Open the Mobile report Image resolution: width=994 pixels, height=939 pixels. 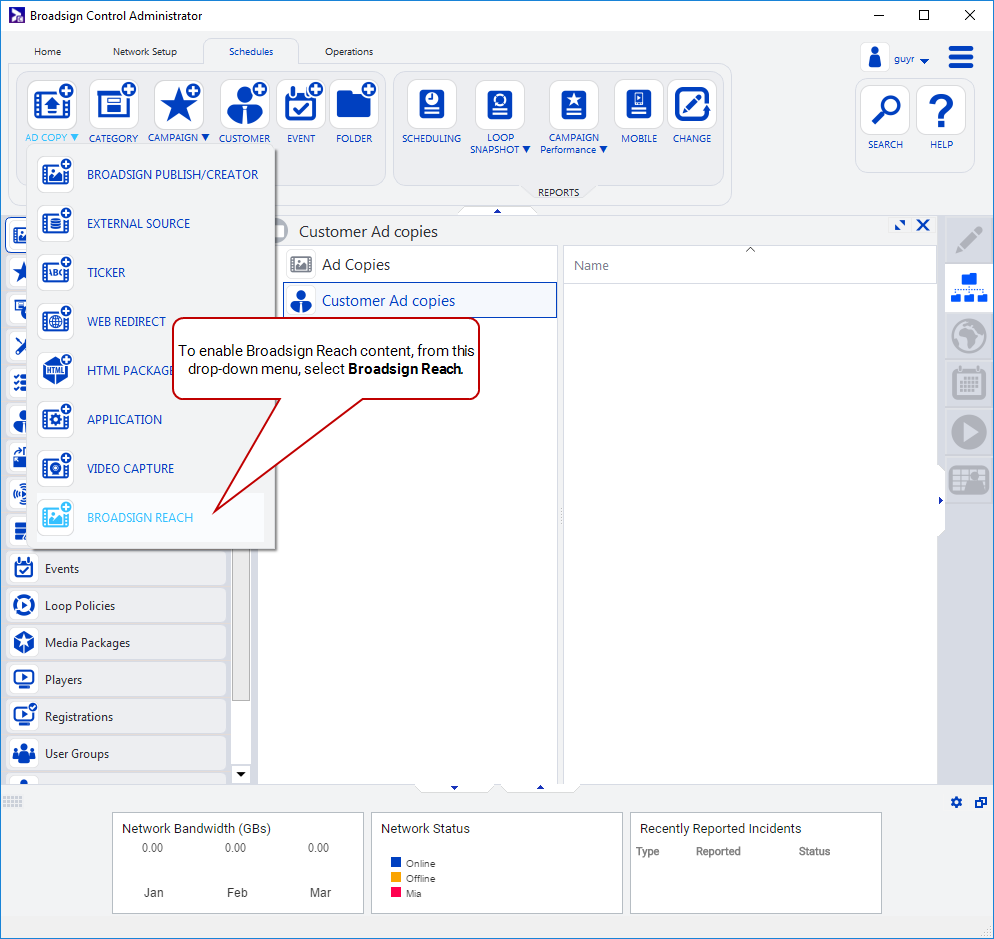point(639,104)
